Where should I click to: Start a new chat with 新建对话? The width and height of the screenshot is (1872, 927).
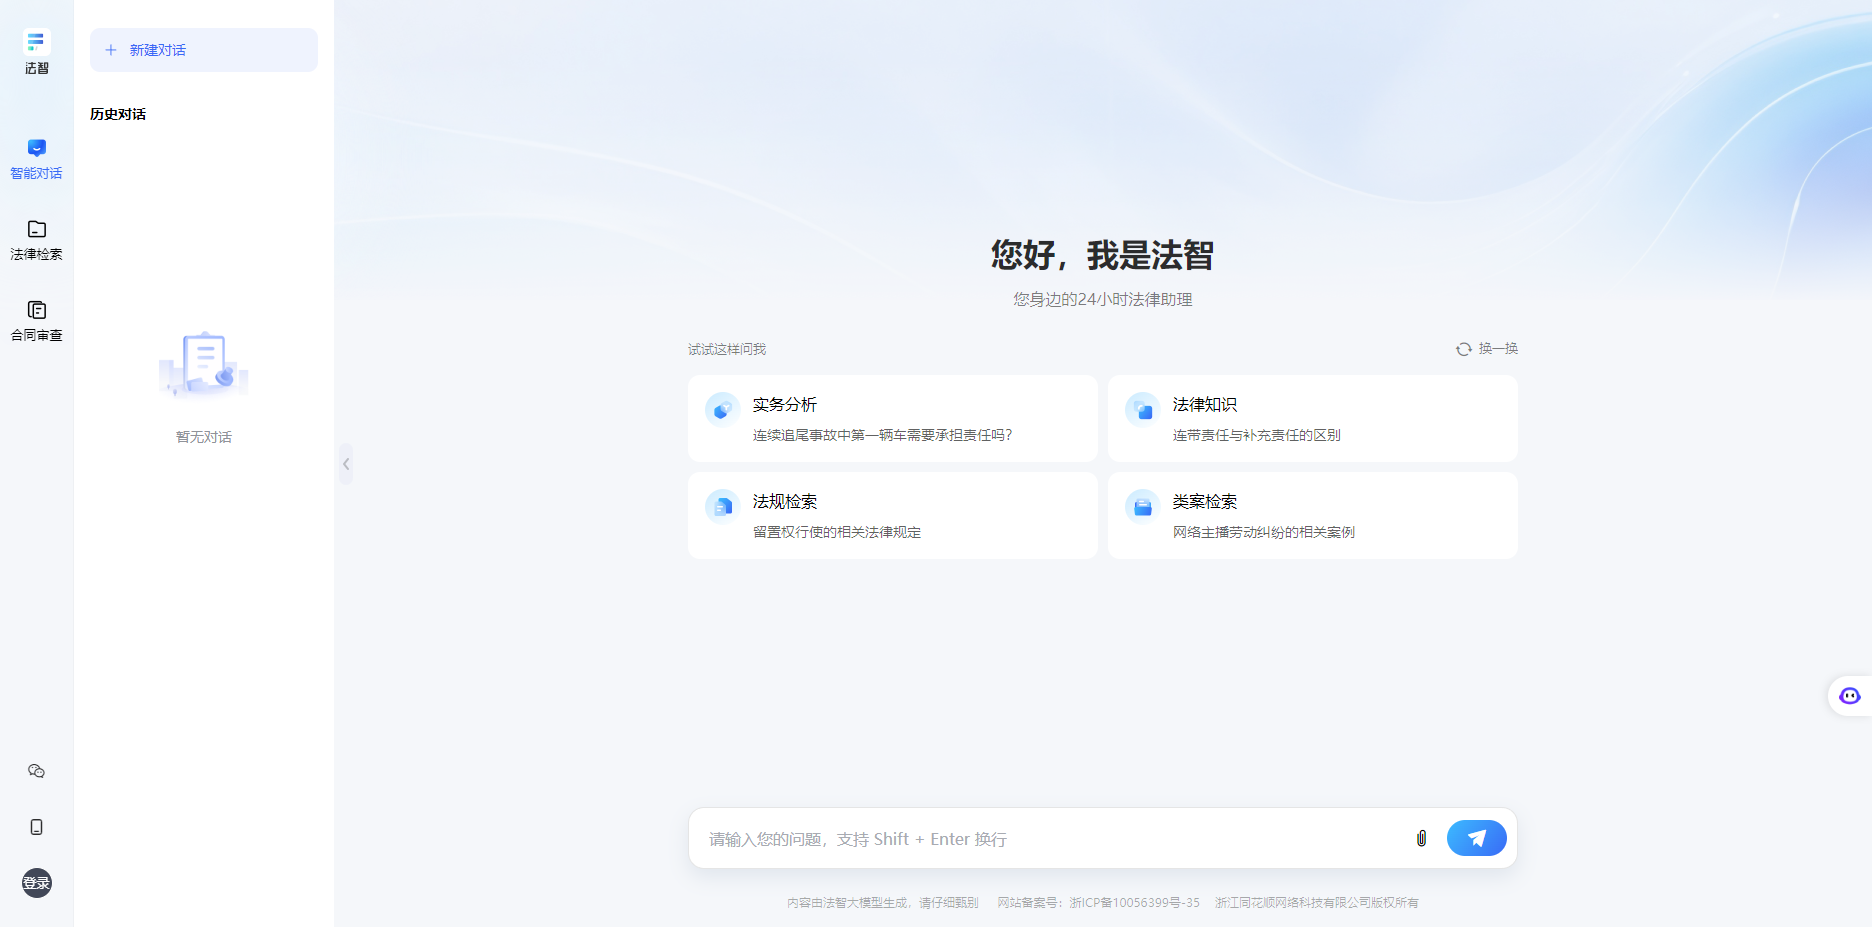(x=204, y=50)
